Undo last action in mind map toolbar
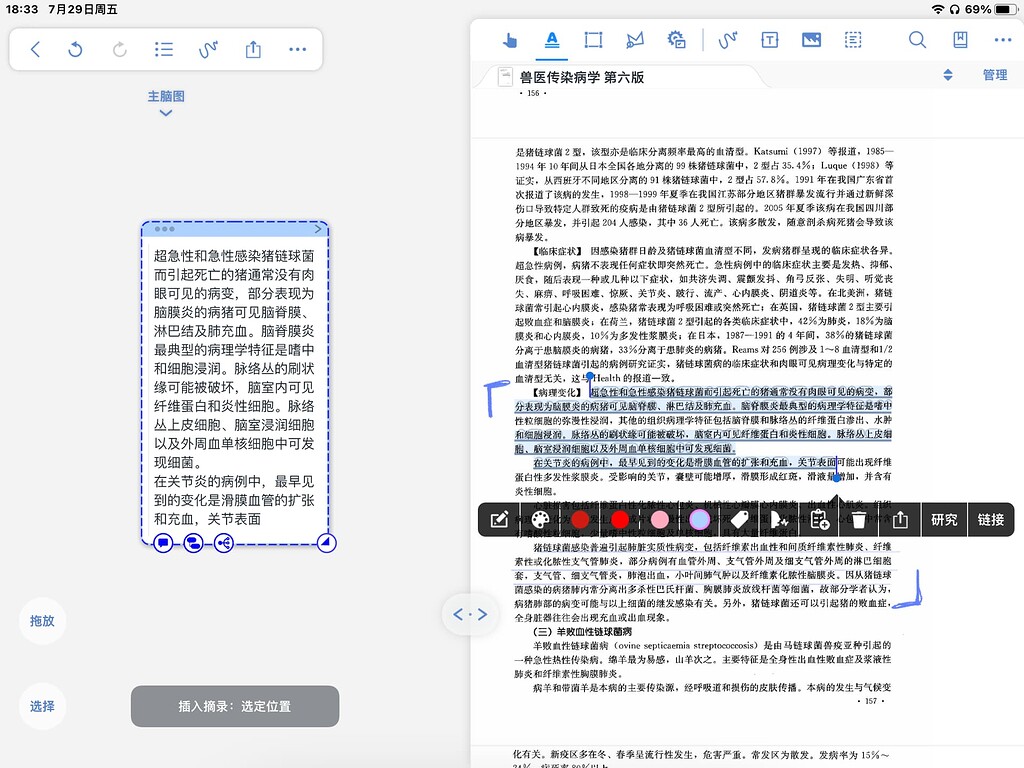Screen dimensions: 1024x768 (75, 49)
